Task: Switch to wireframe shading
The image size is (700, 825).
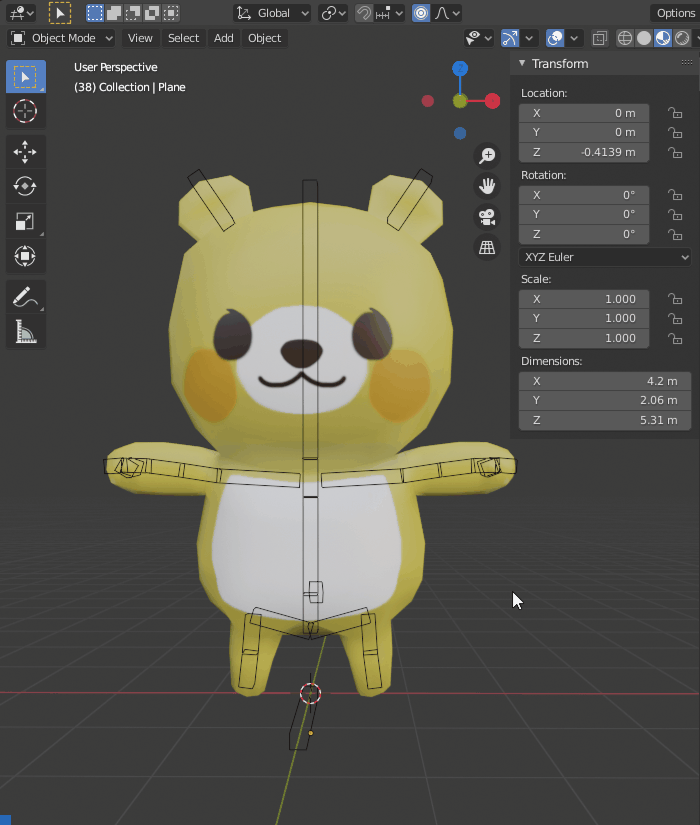Action: [625, 38]
